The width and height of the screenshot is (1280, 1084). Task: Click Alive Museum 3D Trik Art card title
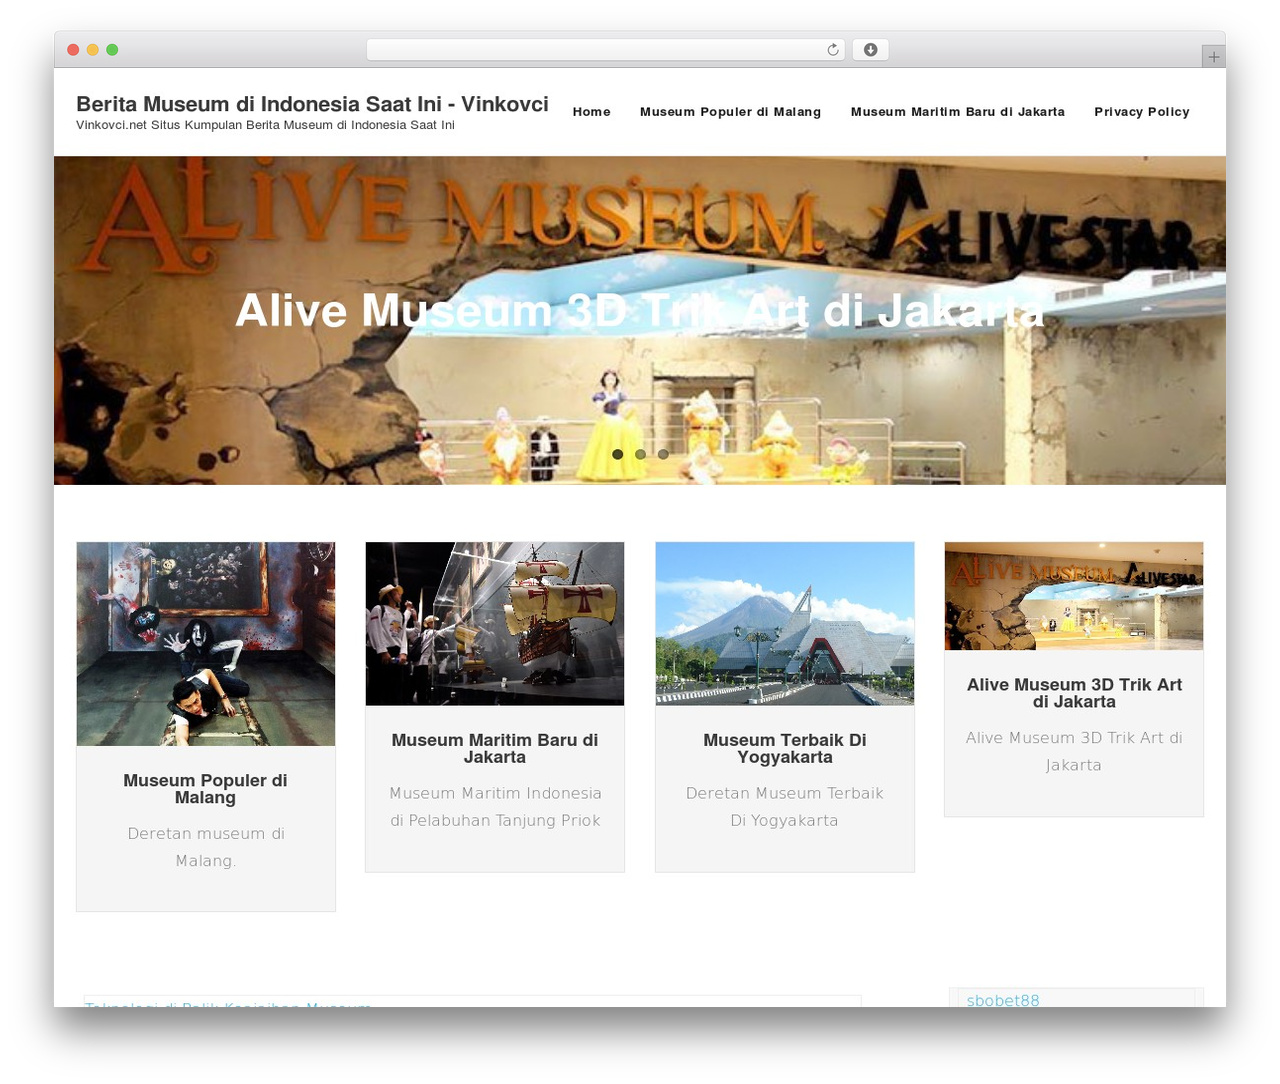[x=1074, y=693]
